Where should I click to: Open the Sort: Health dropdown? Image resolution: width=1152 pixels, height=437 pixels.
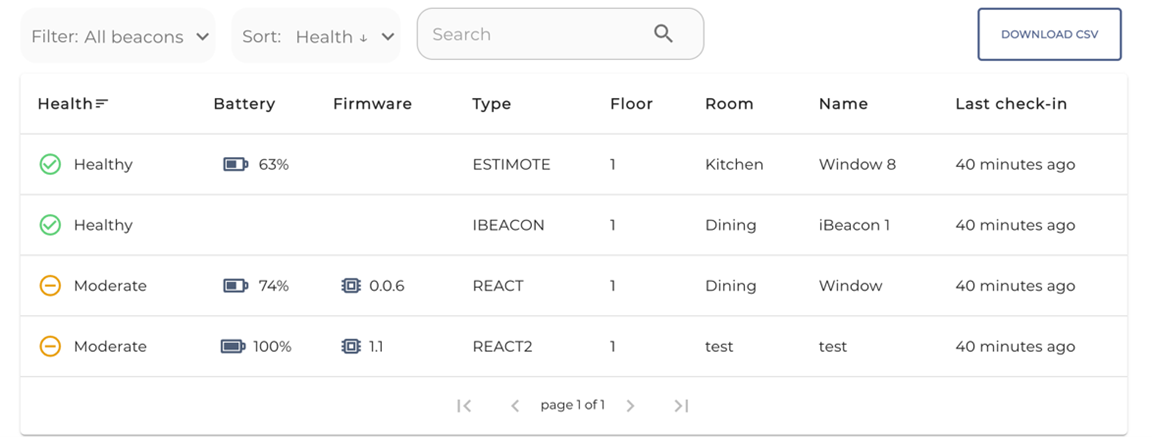click(316, 36)
